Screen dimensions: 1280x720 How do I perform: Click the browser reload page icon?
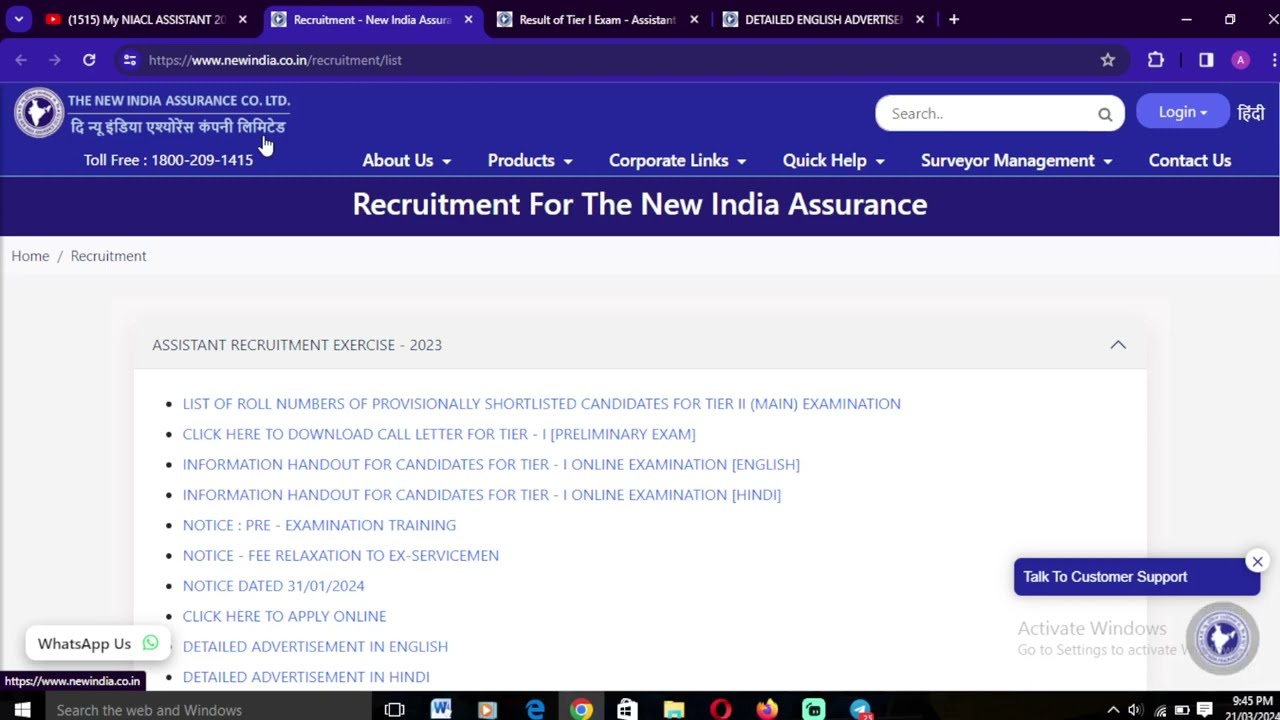(89, 60)
